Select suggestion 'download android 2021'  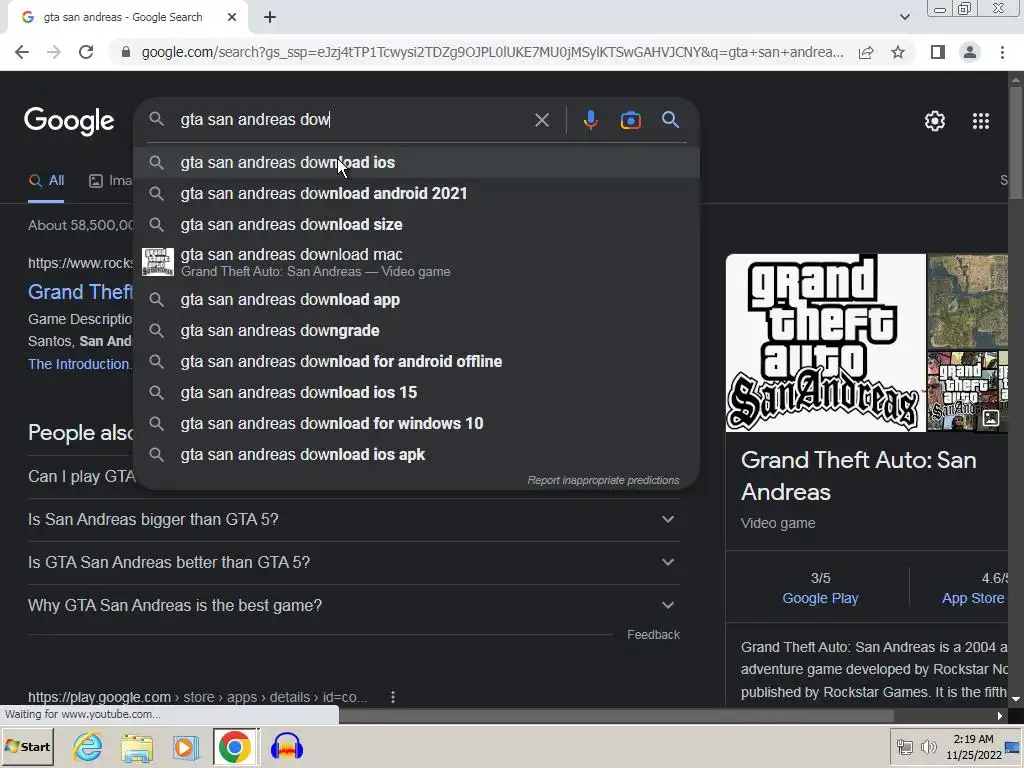[x=417, y=193]
